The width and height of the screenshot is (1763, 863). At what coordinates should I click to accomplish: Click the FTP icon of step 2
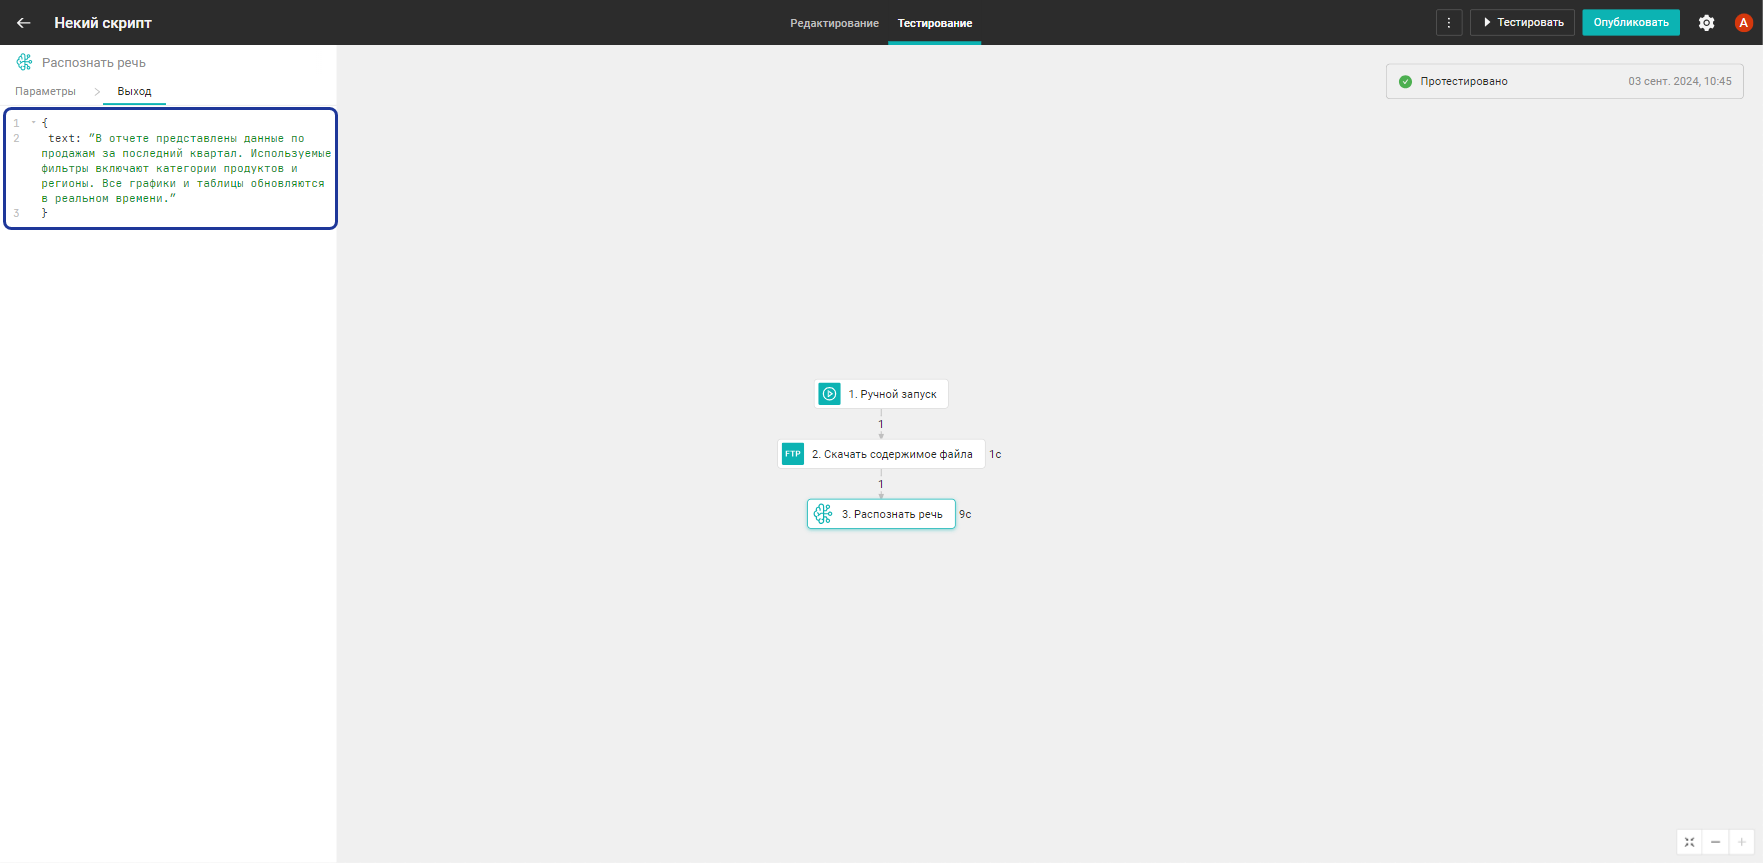793,454
